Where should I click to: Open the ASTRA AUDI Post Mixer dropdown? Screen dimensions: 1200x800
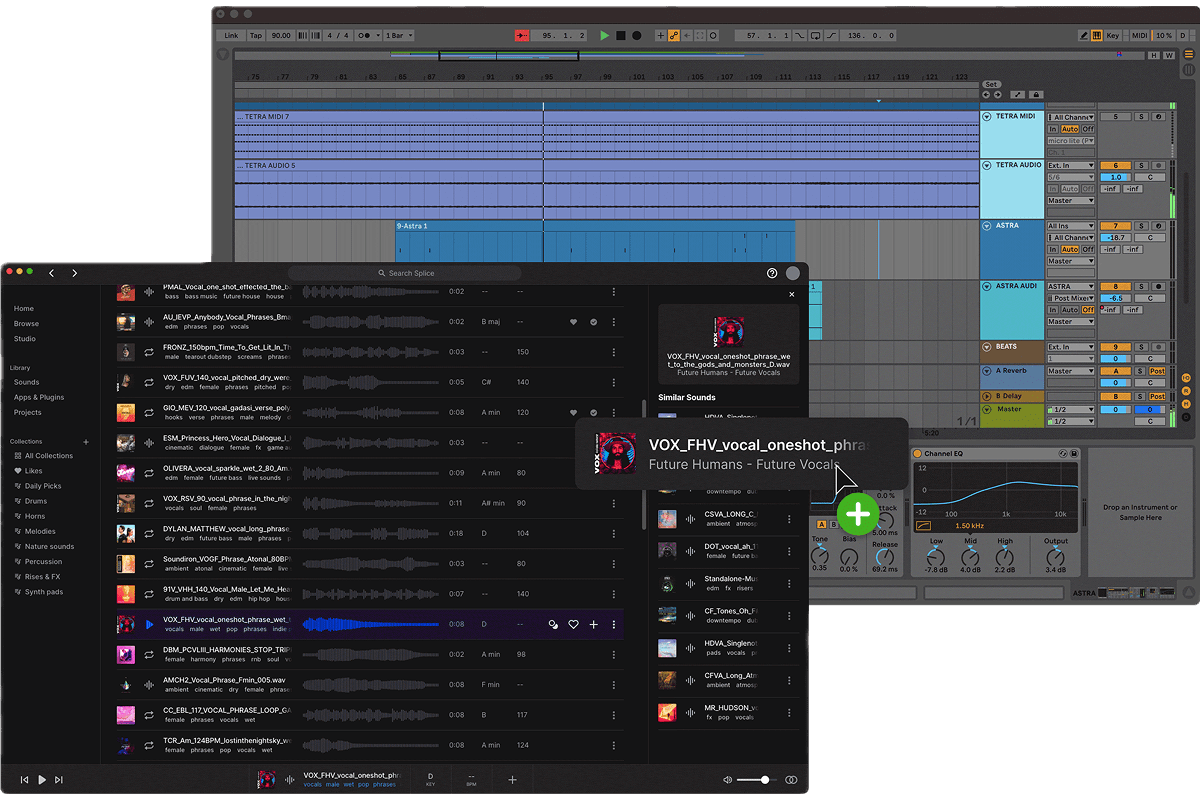coord(1071,298)
